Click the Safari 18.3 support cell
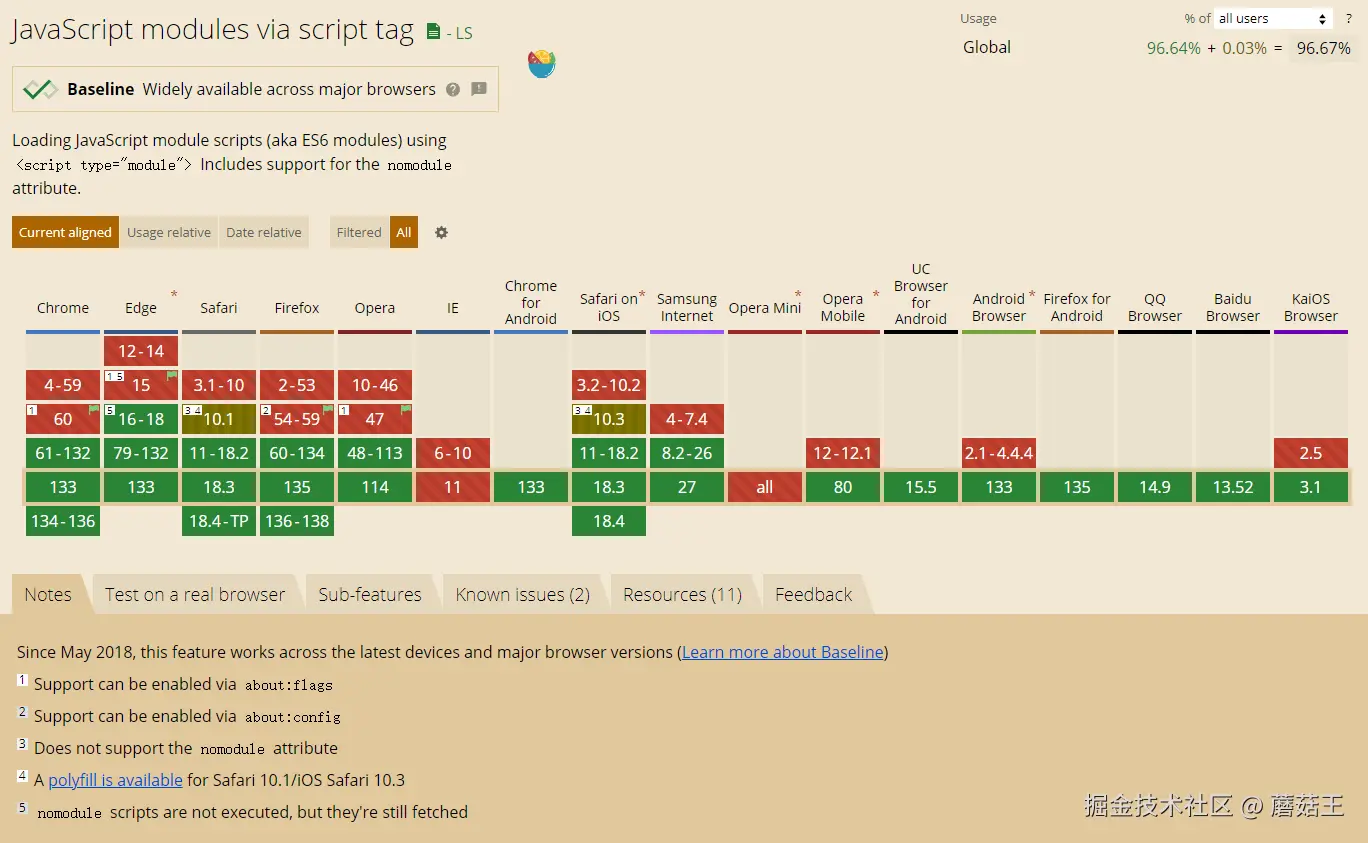The image size is (1368, 843). [219, 487]
